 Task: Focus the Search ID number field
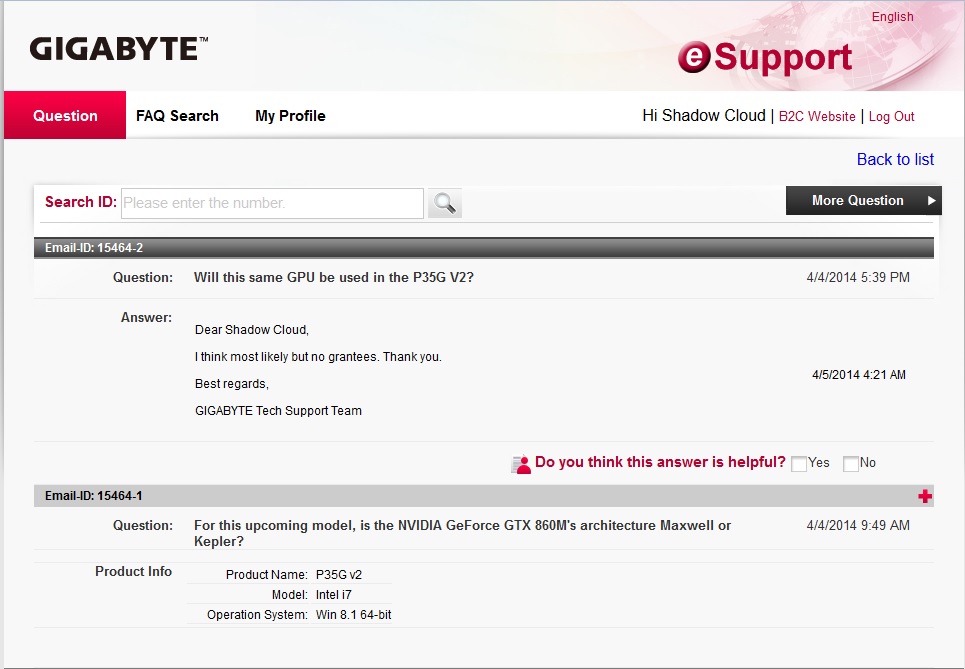[x=272, y=203]
